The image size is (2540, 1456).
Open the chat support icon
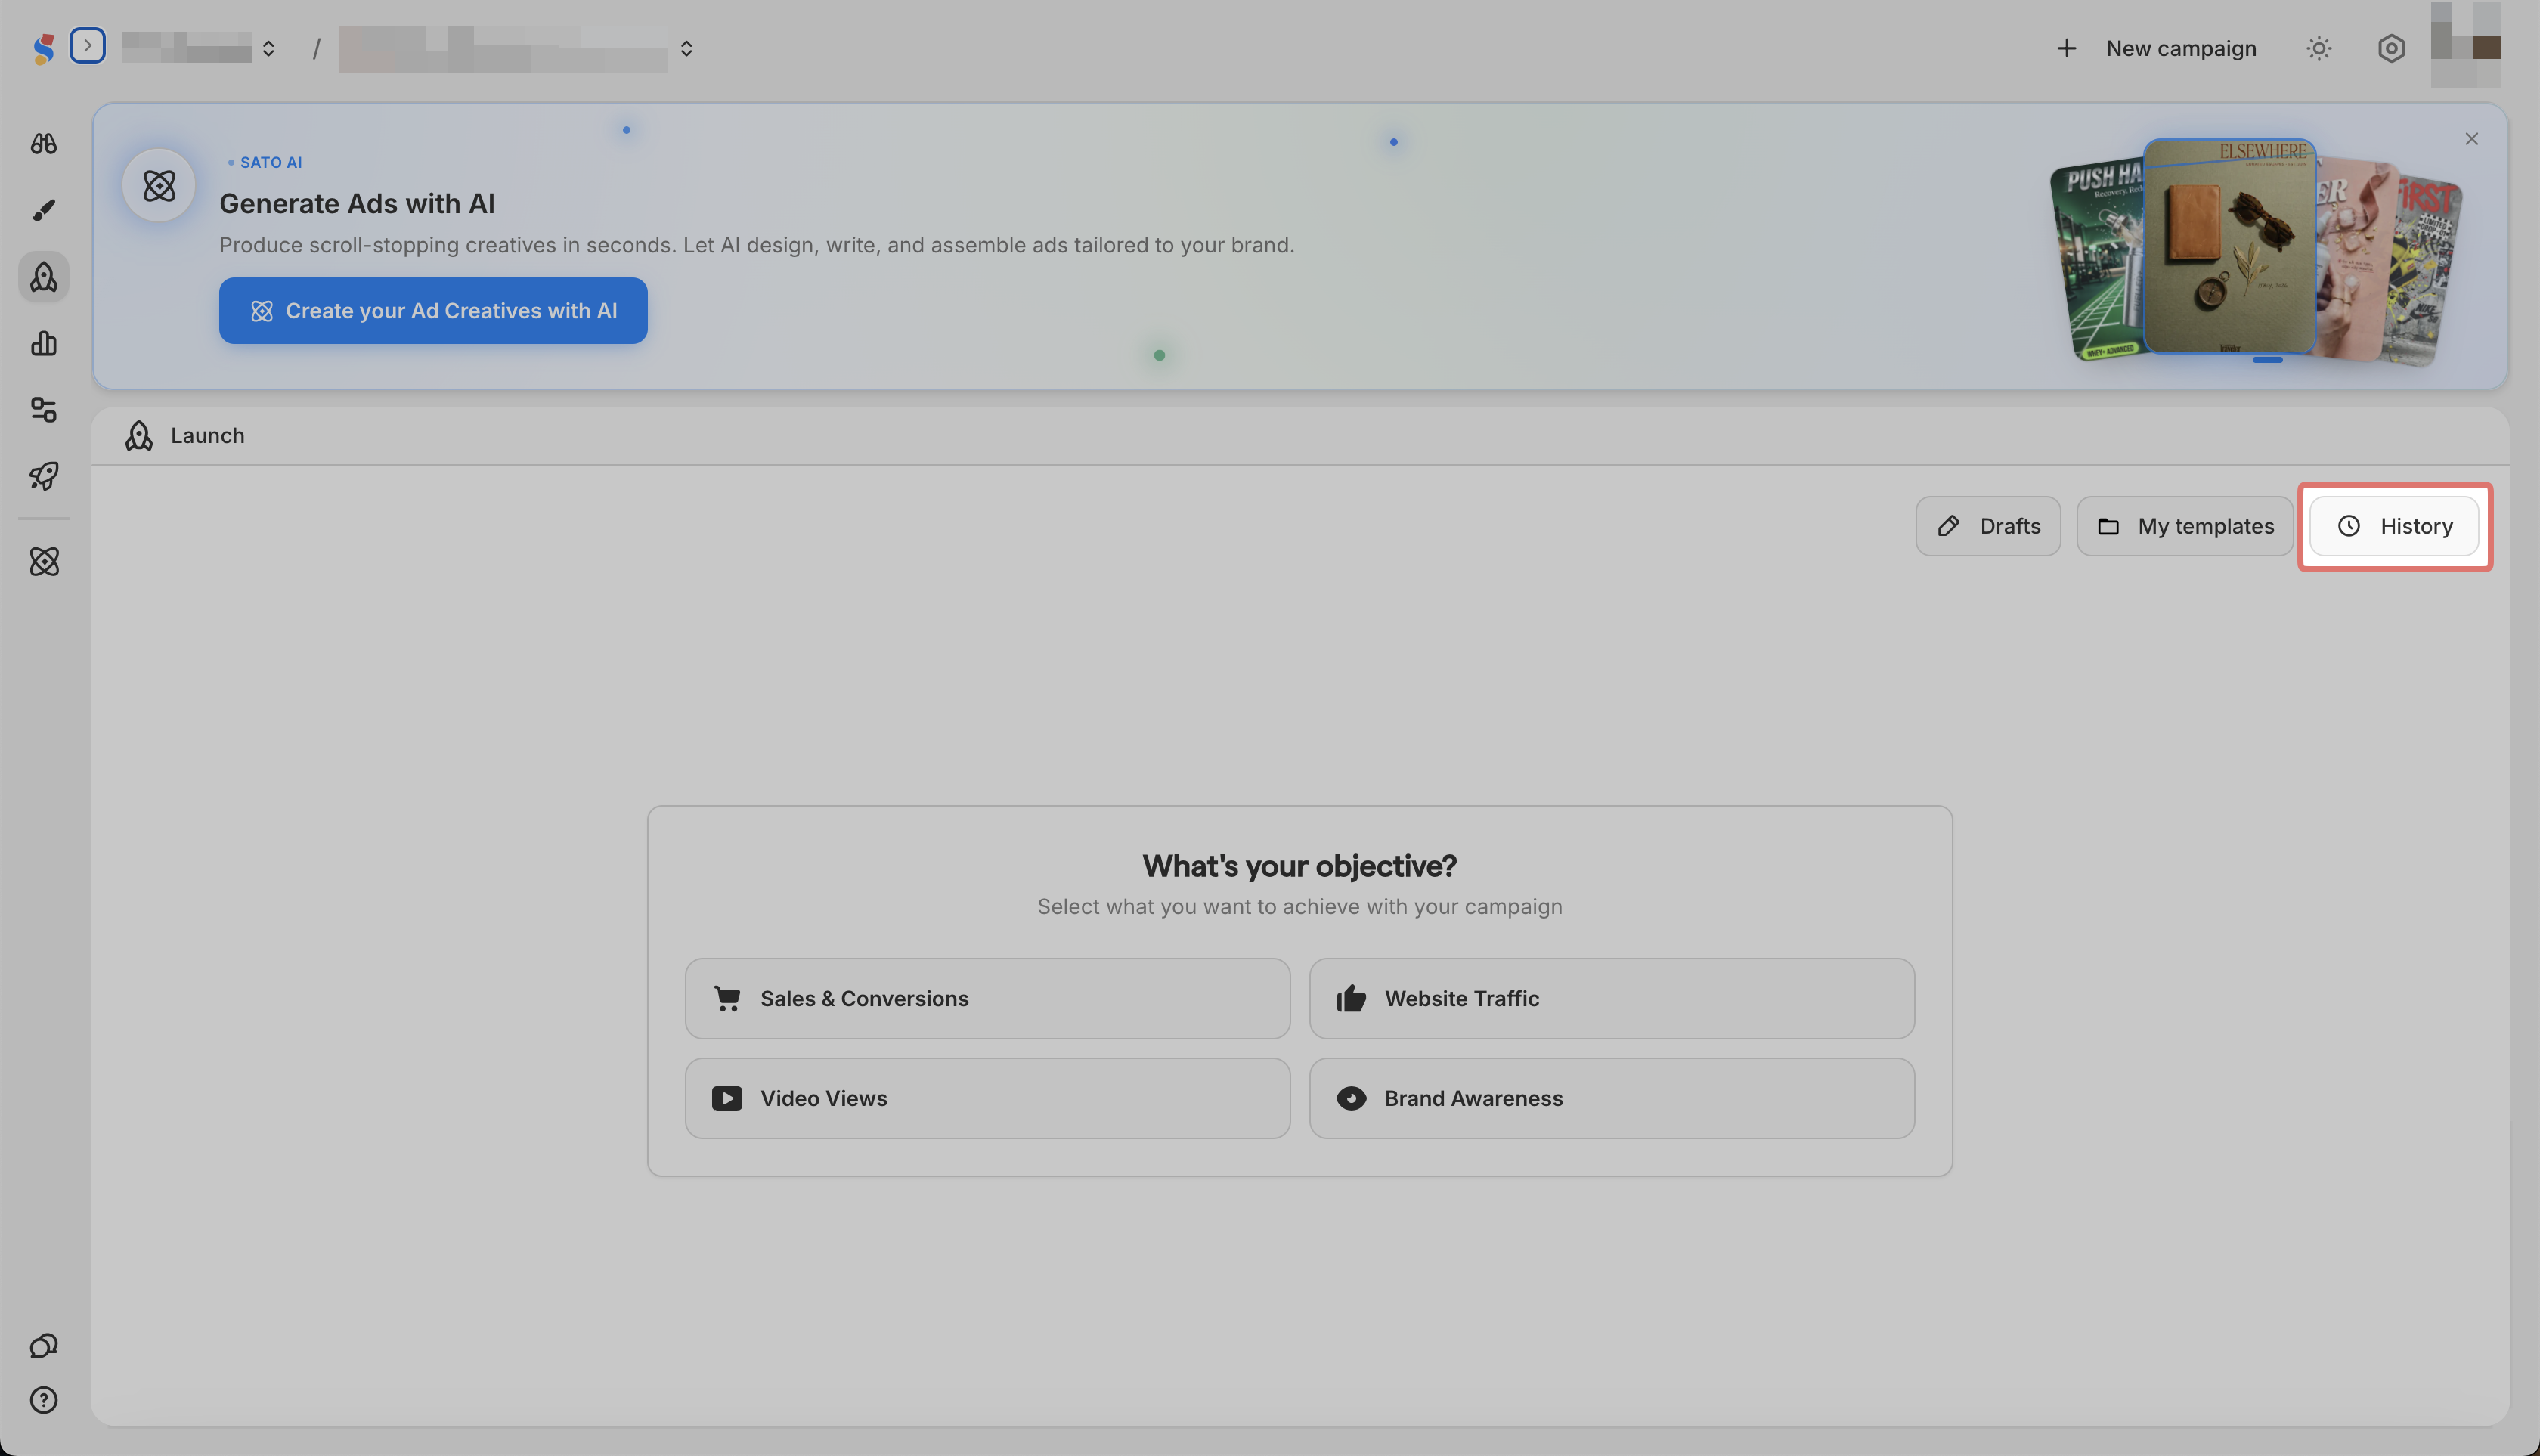43,1346
